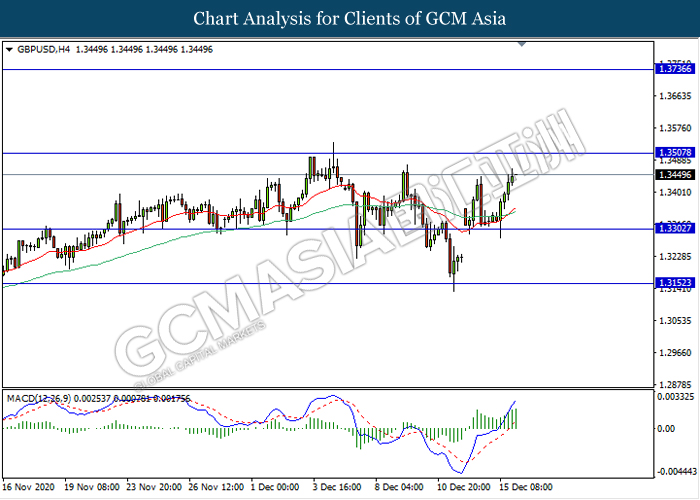Click the 1.29660 price axis value
700x500 pixels.
point(675,353)
